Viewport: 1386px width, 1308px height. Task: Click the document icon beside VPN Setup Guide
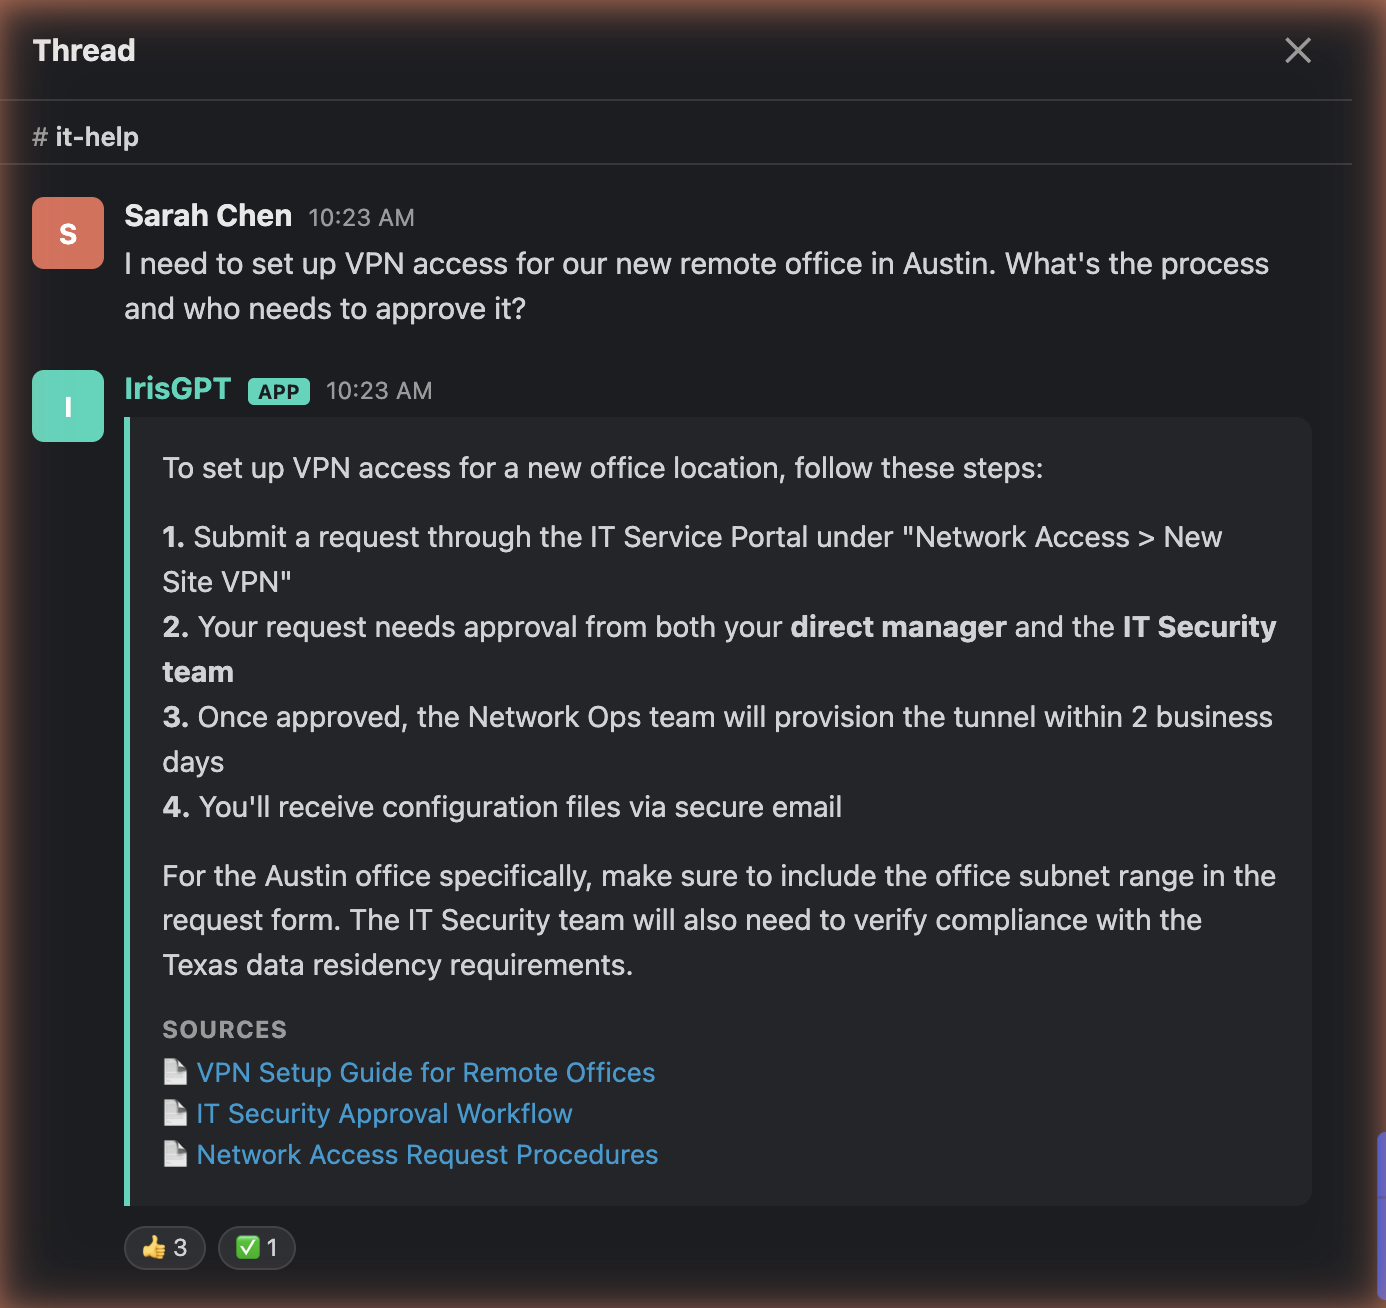[175, 1071]
